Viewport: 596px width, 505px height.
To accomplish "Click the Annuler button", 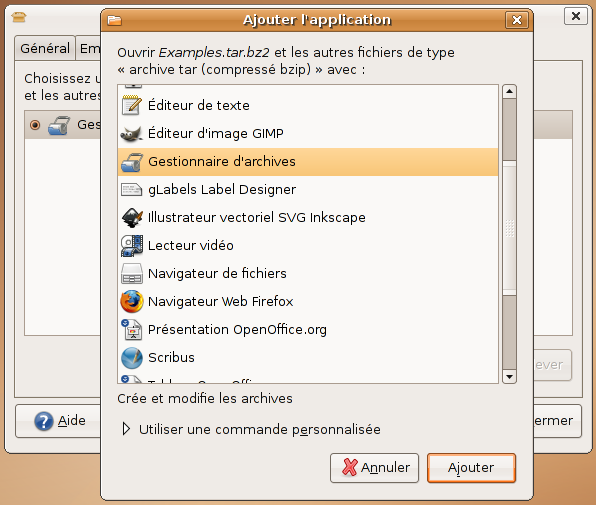I will [374, 468].
